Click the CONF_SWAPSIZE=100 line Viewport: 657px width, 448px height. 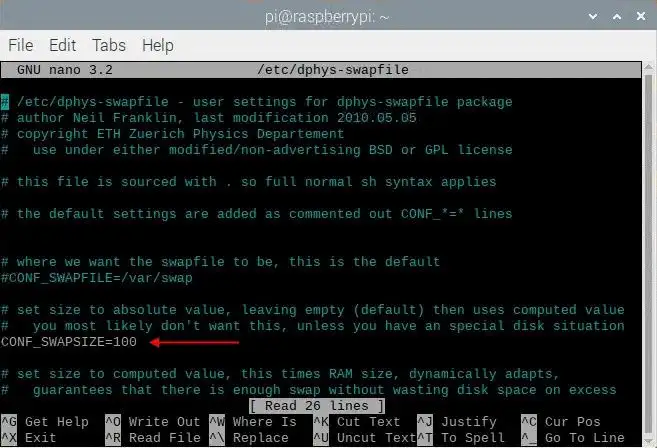point(69,342)
